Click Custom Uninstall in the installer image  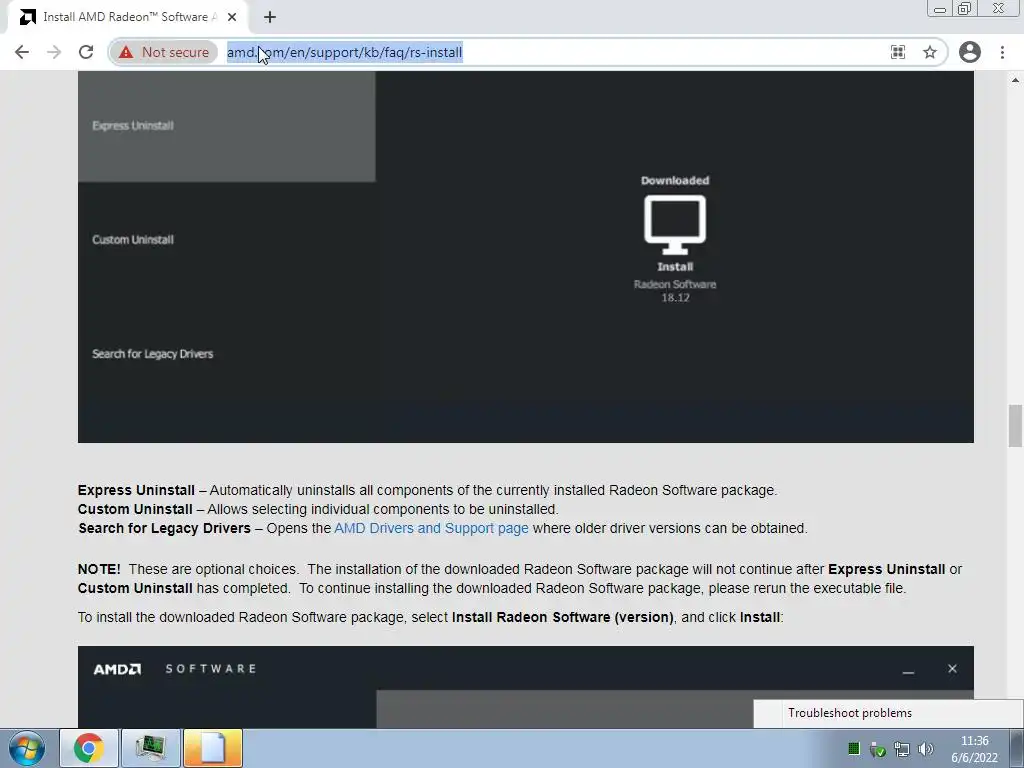tap(133, 240)
